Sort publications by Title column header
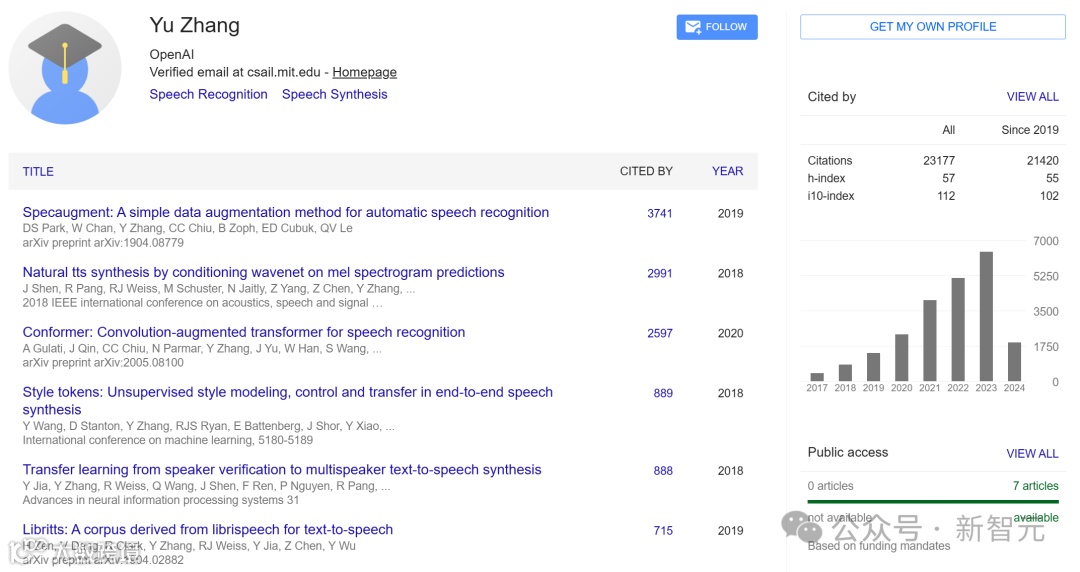The image size is (1080, 572). 38,171
